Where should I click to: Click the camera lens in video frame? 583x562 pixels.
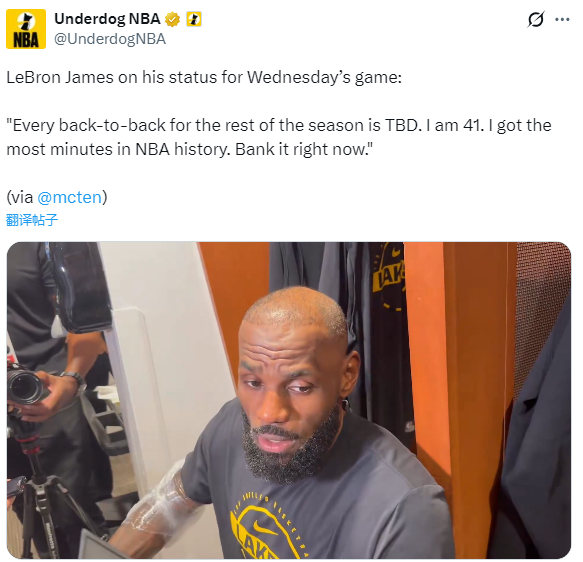click(25, 387)
